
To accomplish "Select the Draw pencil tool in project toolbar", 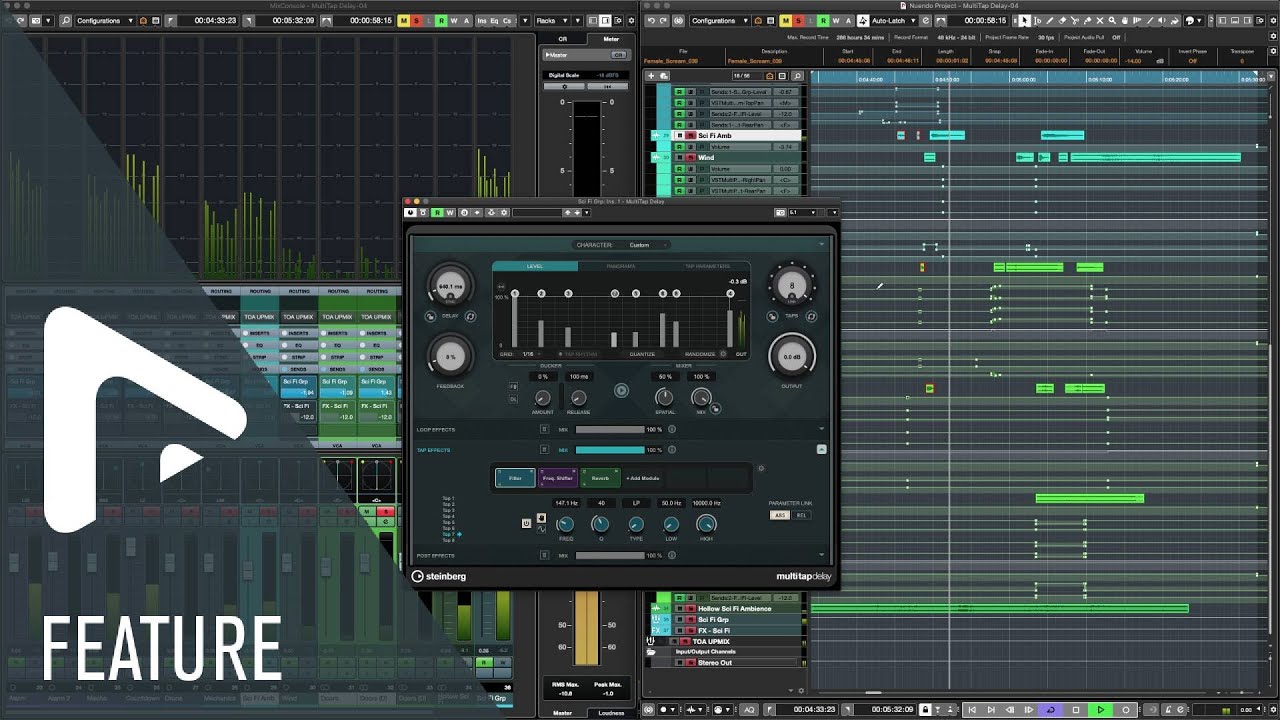I will tap(1050, 20).
